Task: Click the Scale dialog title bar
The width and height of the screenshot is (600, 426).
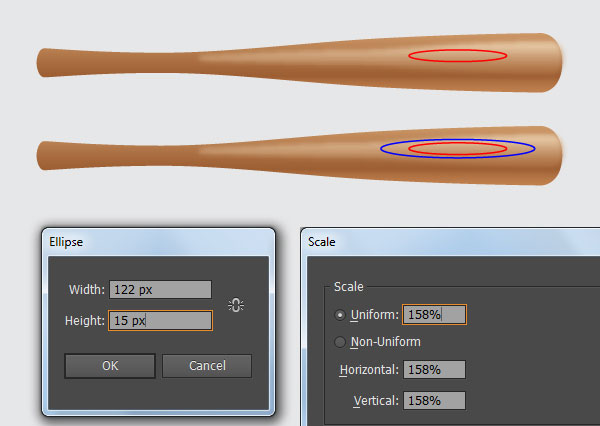Action: click(x=451, y=242)
